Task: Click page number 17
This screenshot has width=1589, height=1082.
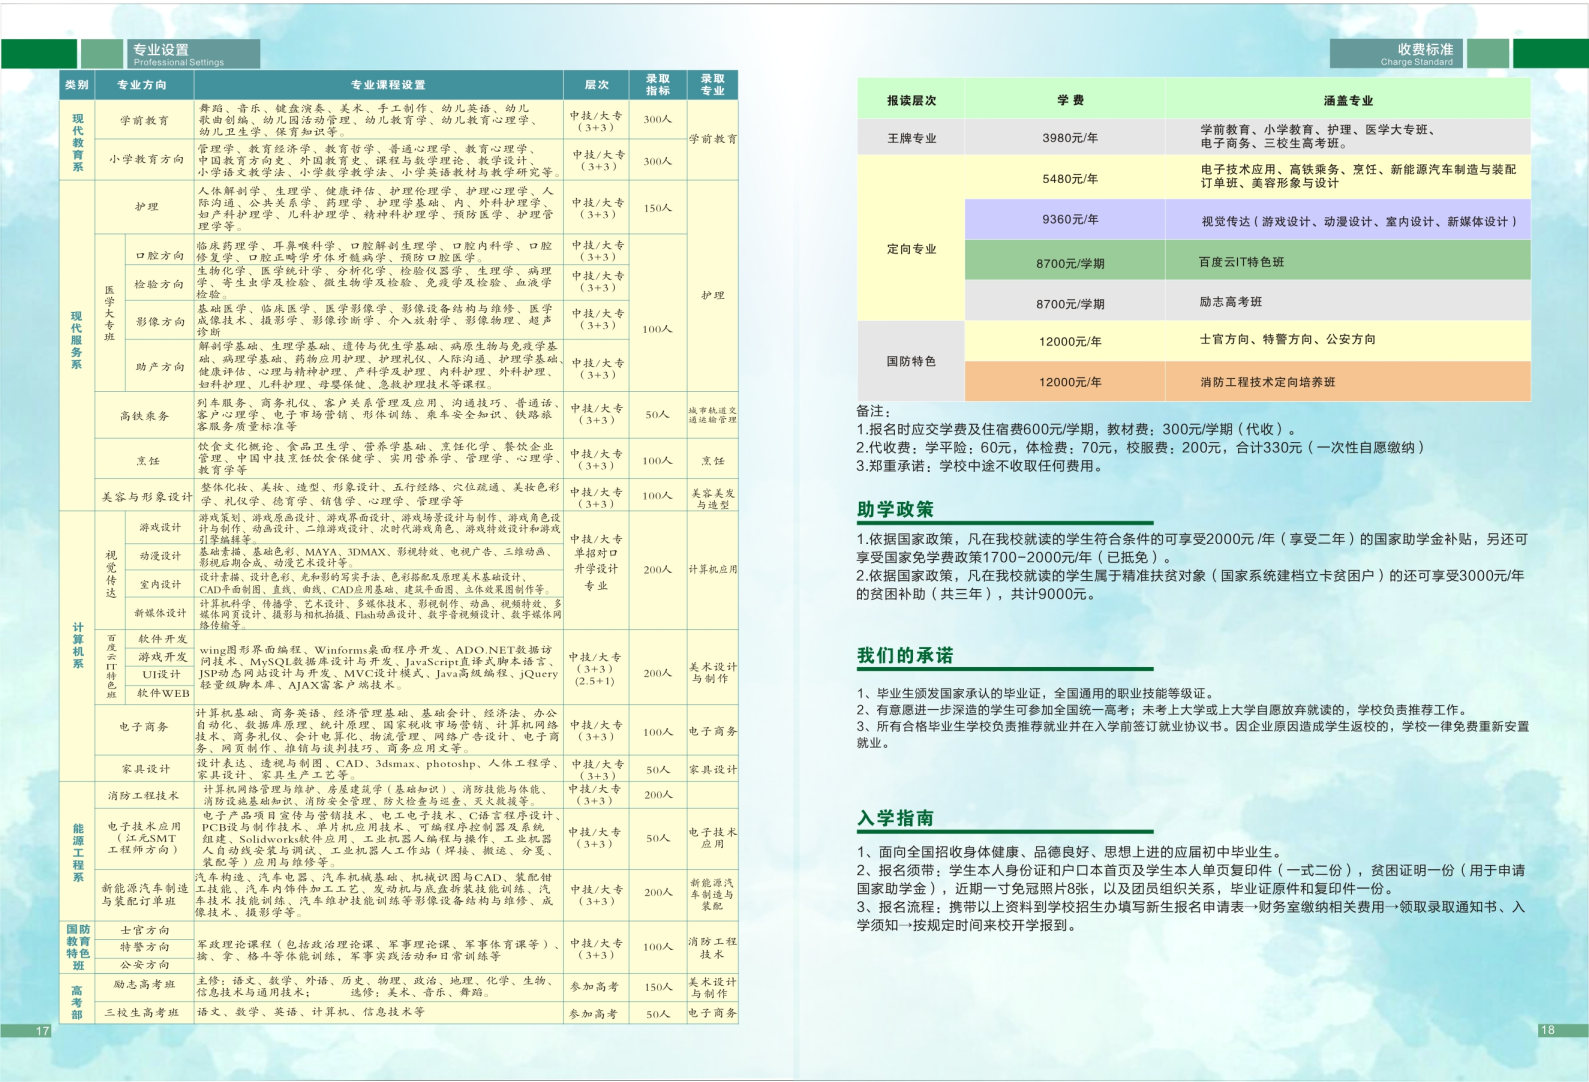Action: click(42, 1031)
